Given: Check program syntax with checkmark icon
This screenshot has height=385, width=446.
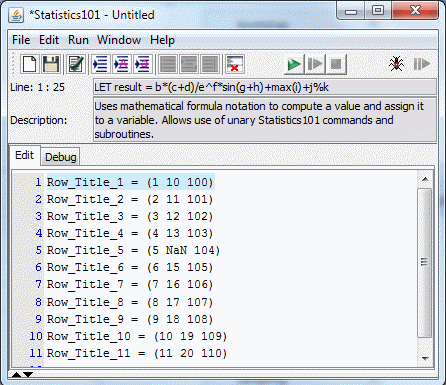Looking at the screenshot, I should [x=76, y=64].
